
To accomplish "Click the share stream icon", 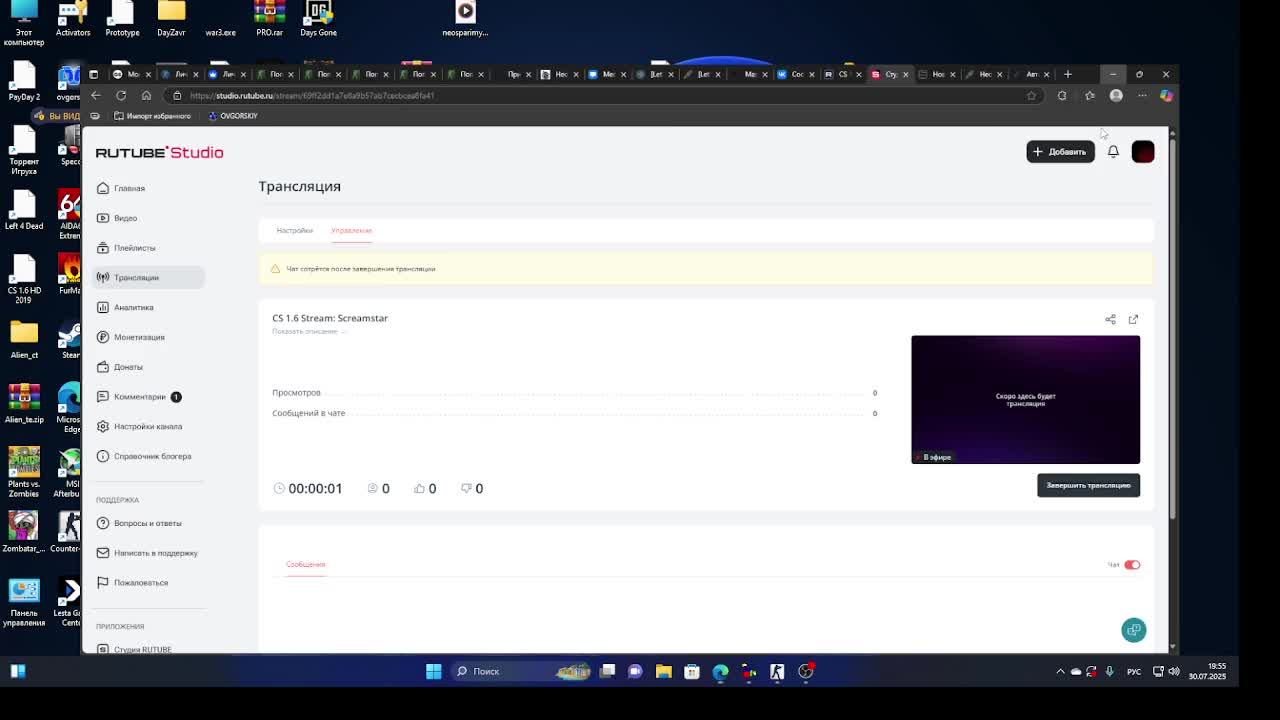I will (1110, 319).
